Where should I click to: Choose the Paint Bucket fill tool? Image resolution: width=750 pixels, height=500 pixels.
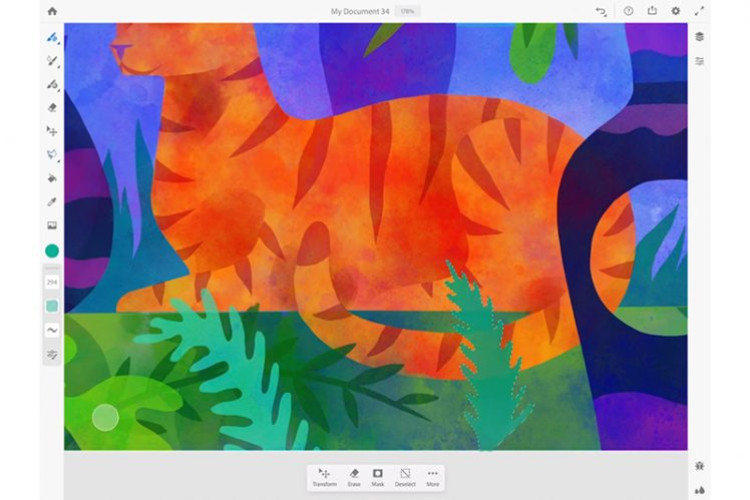point(52,178)
